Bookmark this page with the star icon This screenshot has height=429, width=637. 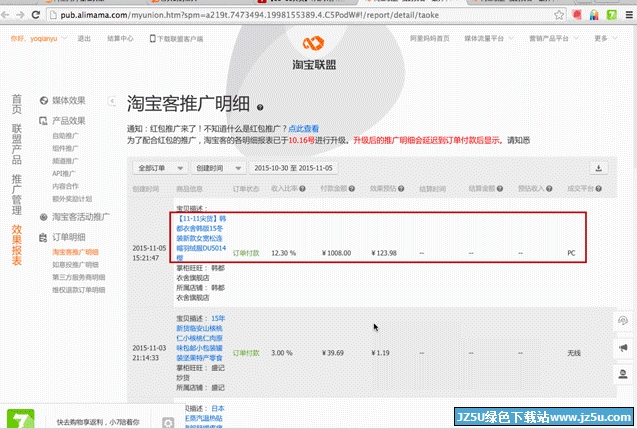pyautogui.click(x=559, y=15)
